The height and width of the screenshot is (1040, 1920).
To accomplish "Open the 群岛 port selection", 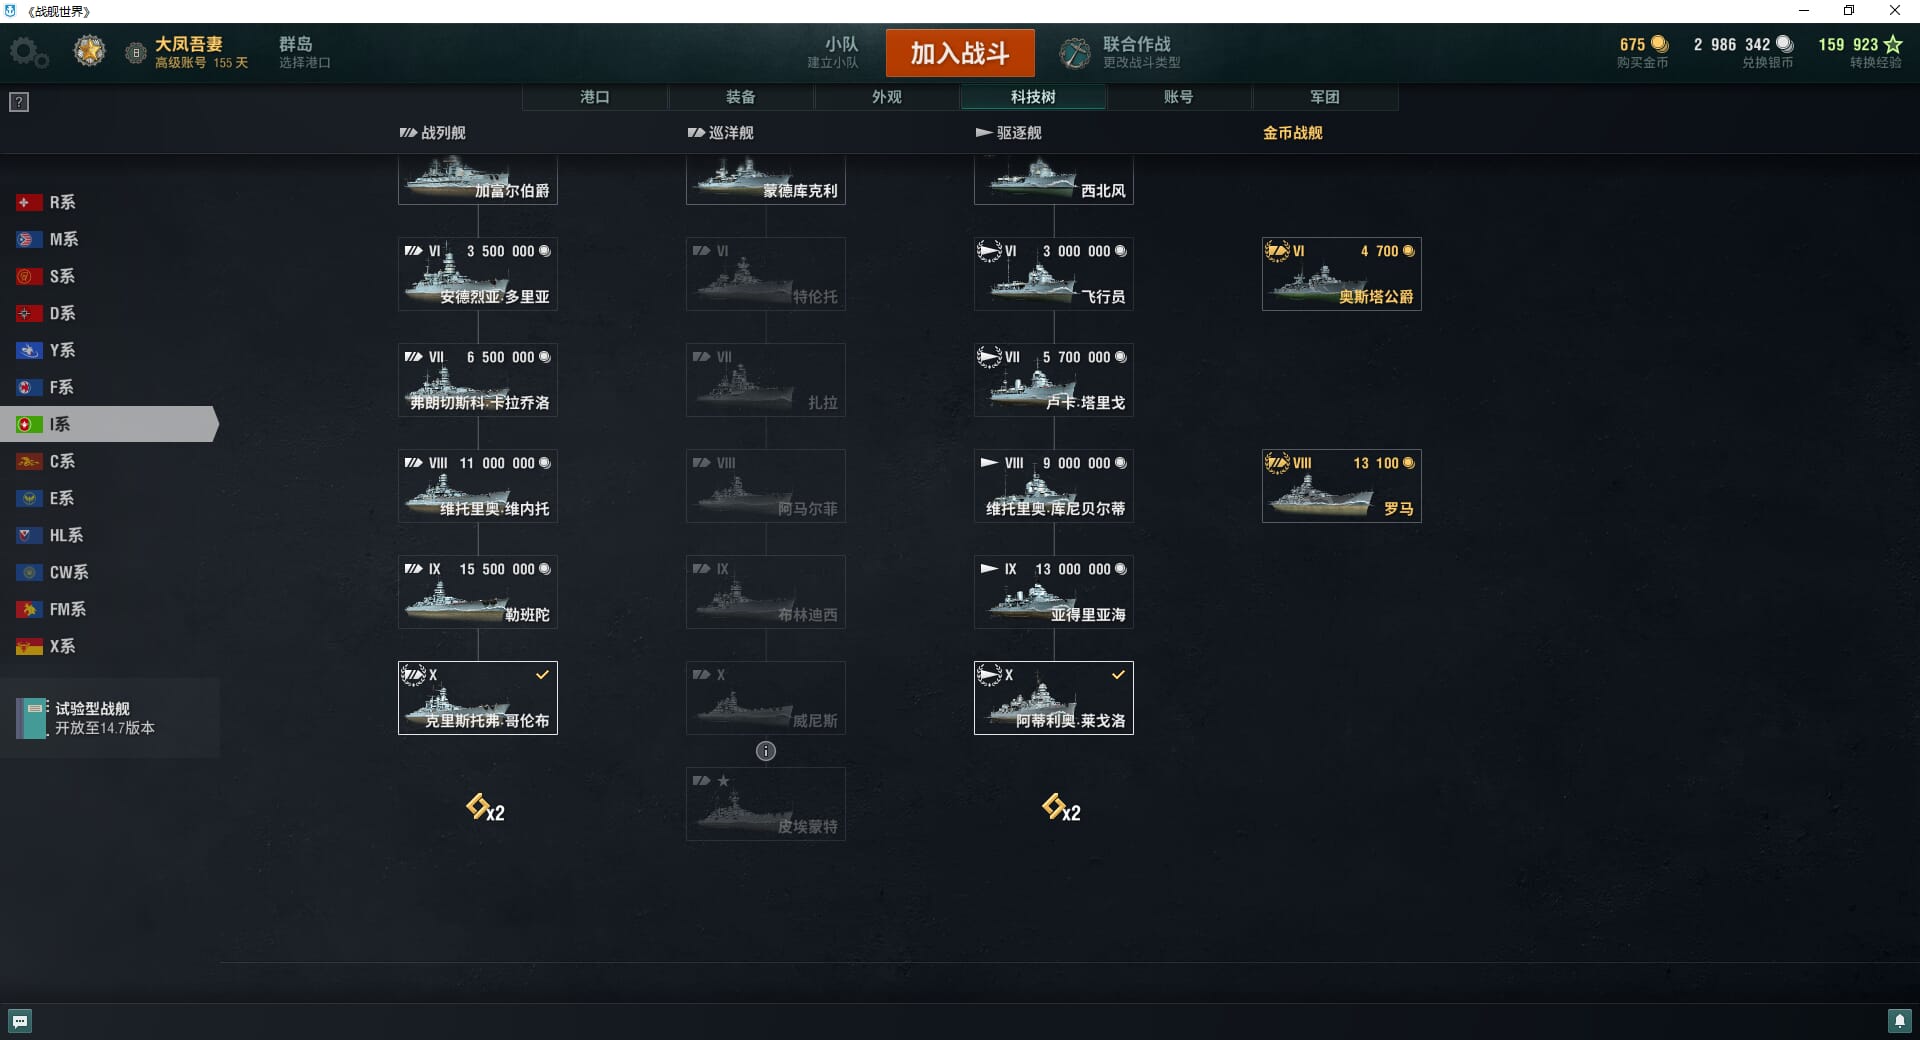I will 304,52.
